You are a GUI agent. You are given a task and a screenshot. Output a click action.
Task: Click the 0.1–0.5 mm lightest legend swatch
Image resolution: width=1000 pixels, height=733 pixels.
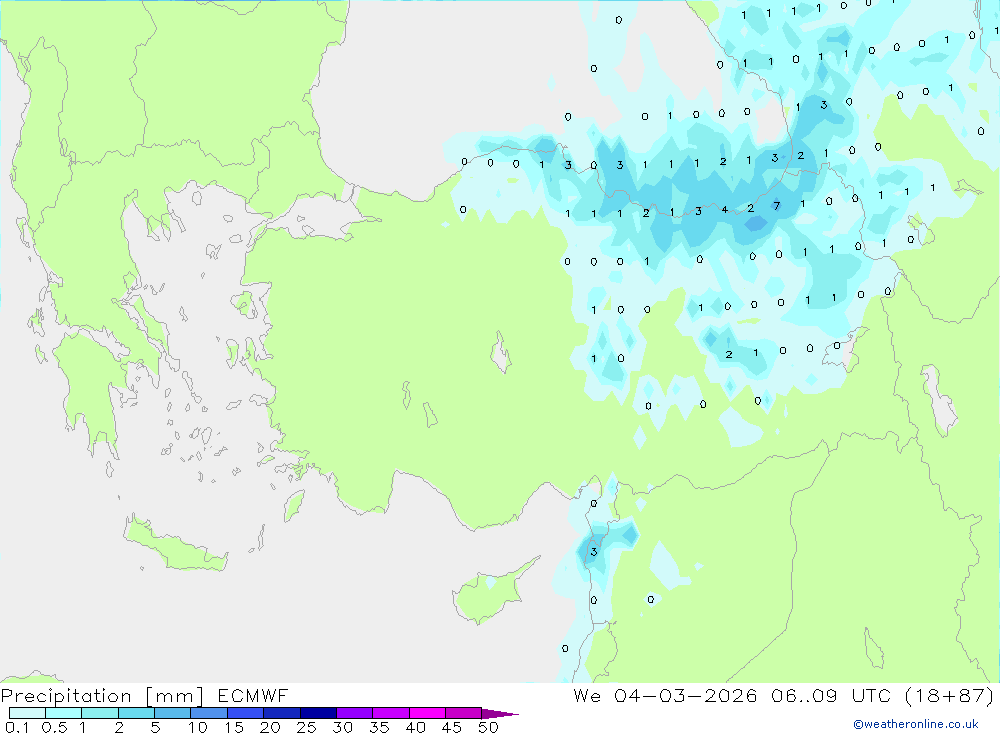click(x=27, y=713)
